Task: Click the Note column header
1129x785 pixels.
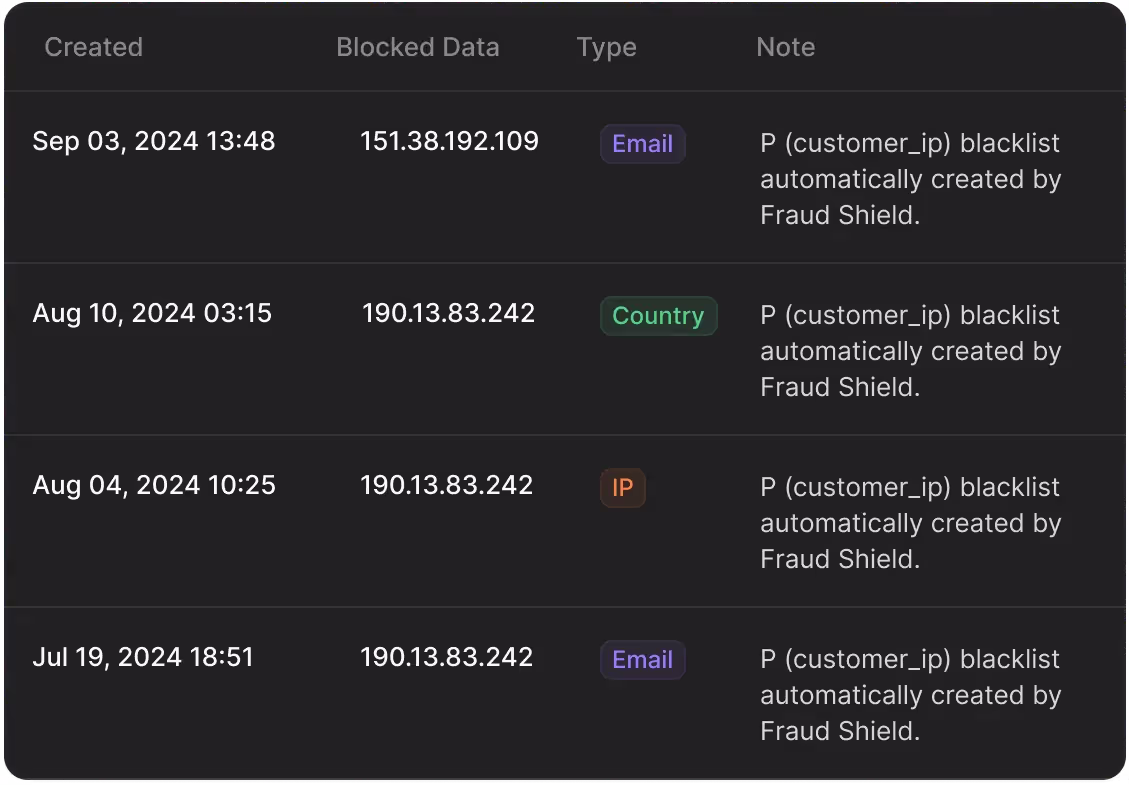Action: pos(785,47)
